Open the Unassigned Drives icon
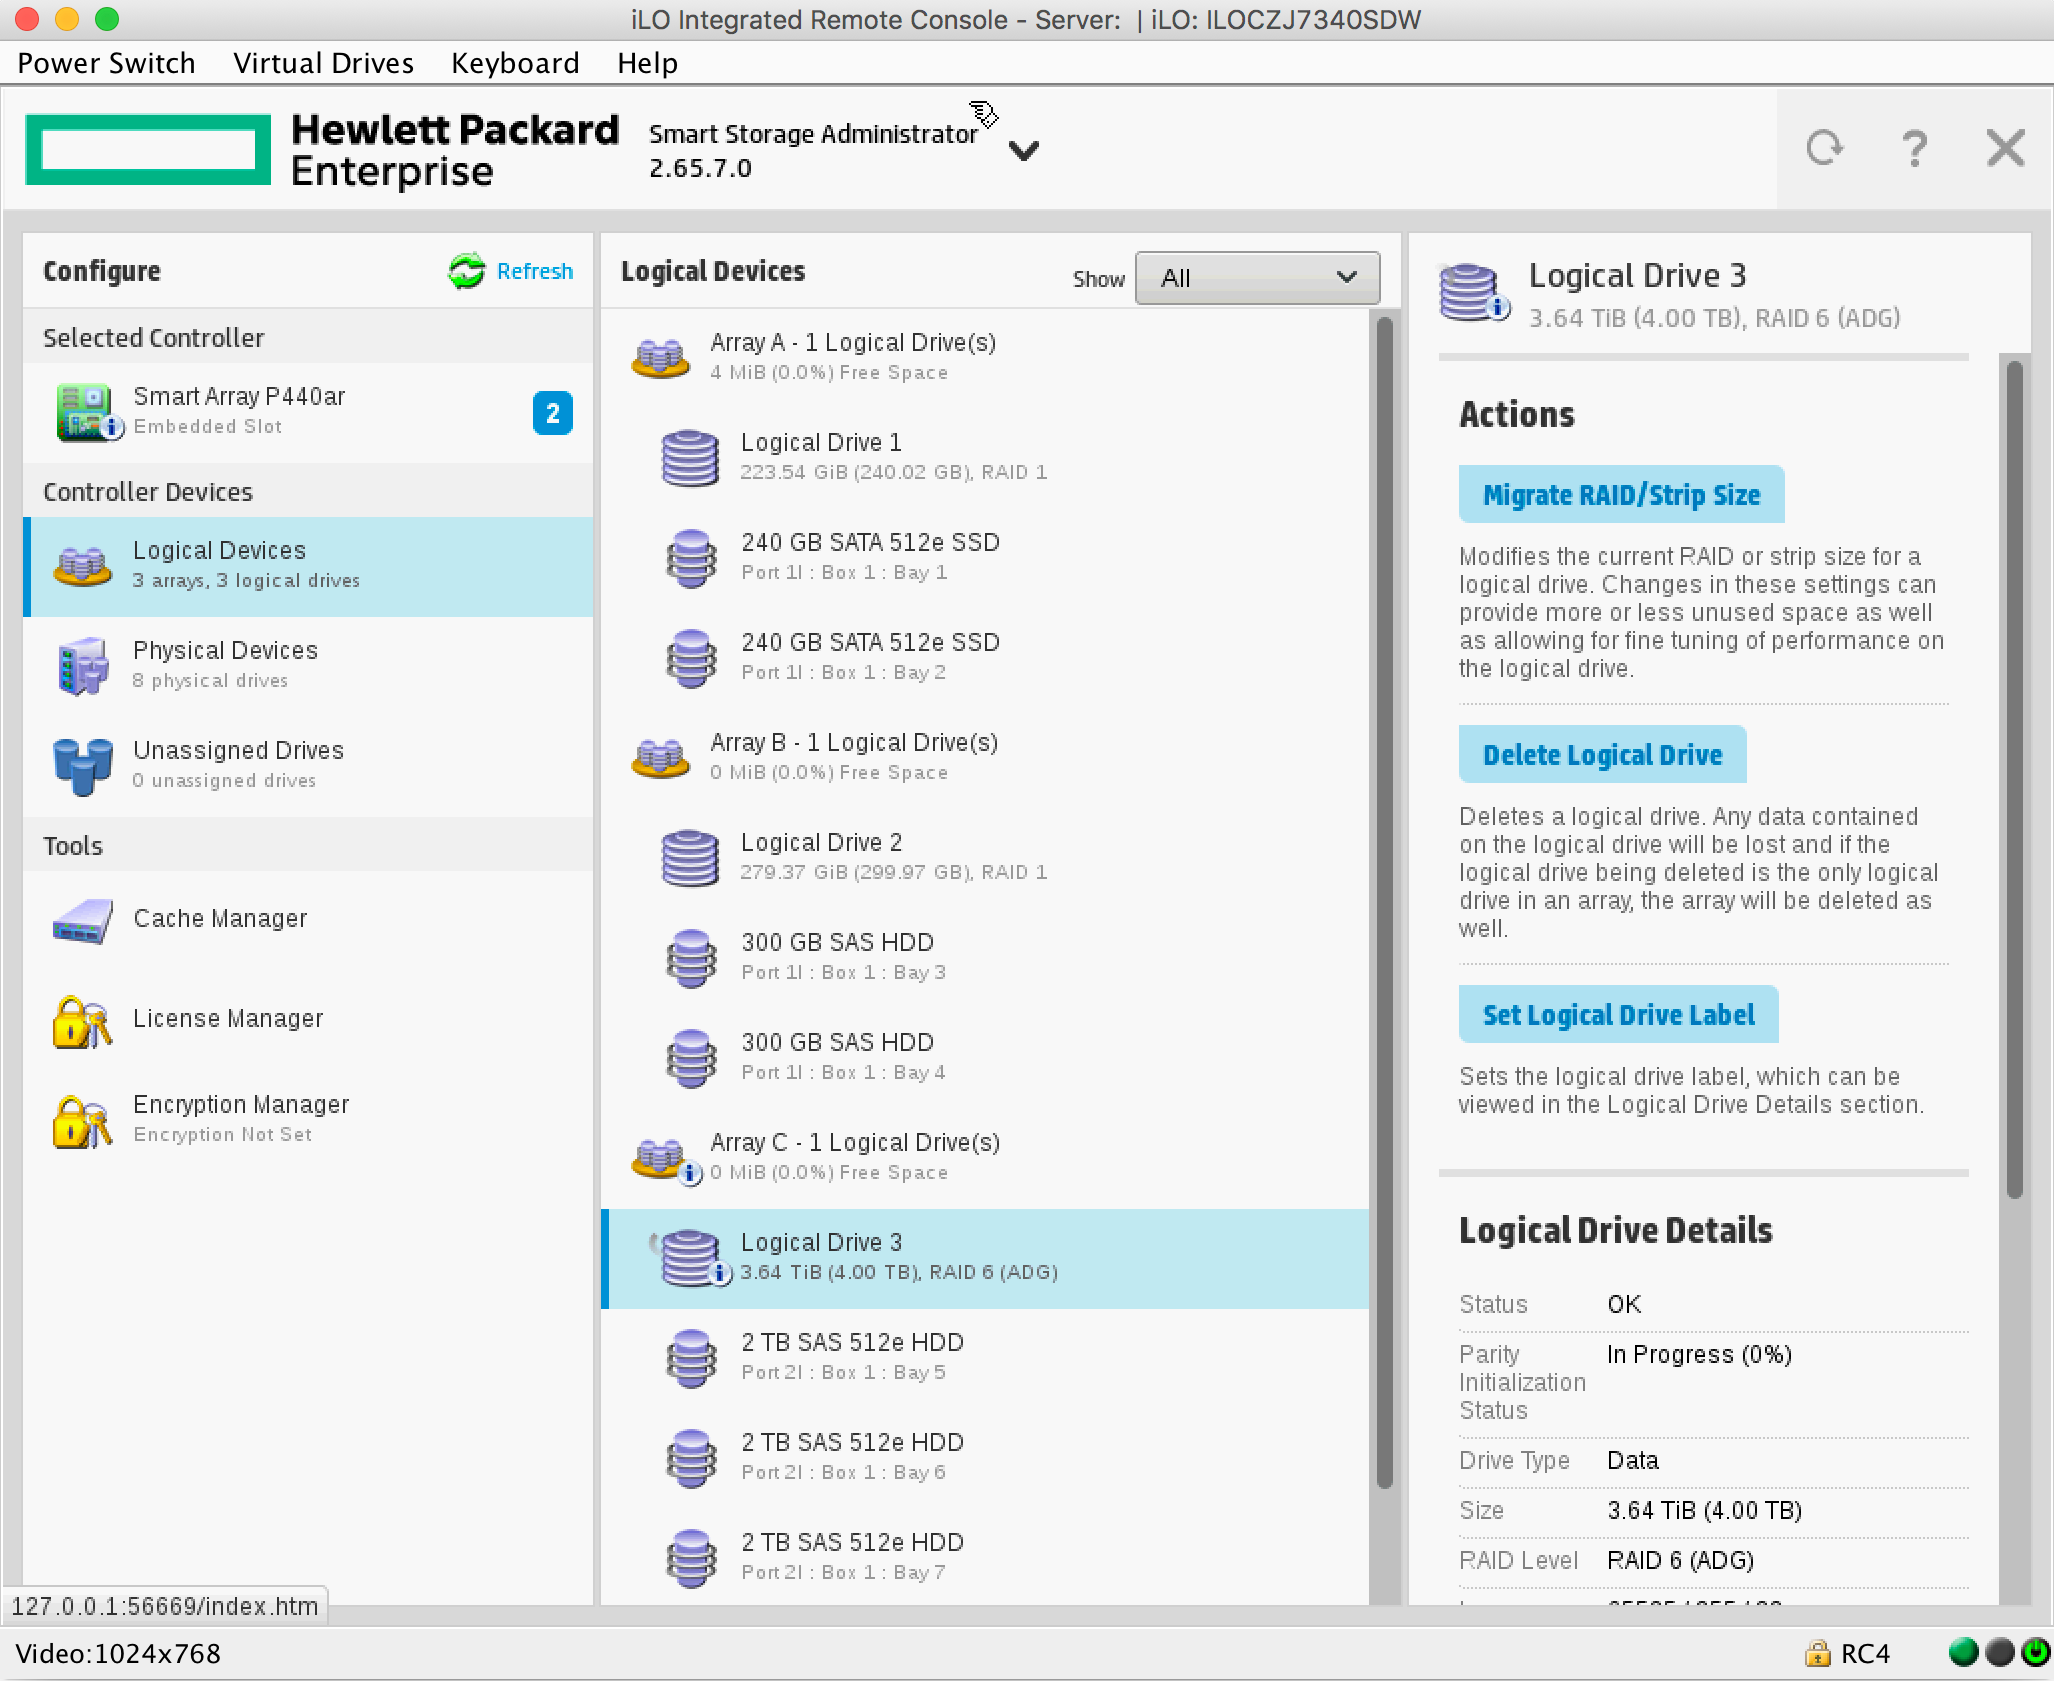Viewport: 2054px width, 1681px height. pyautogui.click(x=82, y=766)
